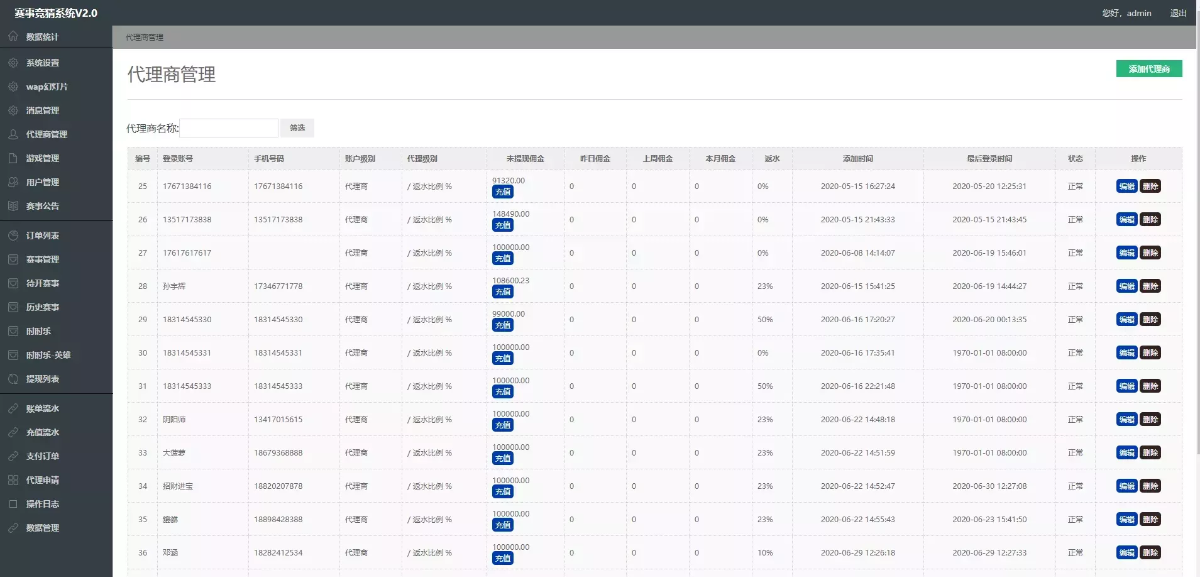1204x583 pixels.
Task: Open 赛事公告 in the sidebar
Action: point(42,207)
